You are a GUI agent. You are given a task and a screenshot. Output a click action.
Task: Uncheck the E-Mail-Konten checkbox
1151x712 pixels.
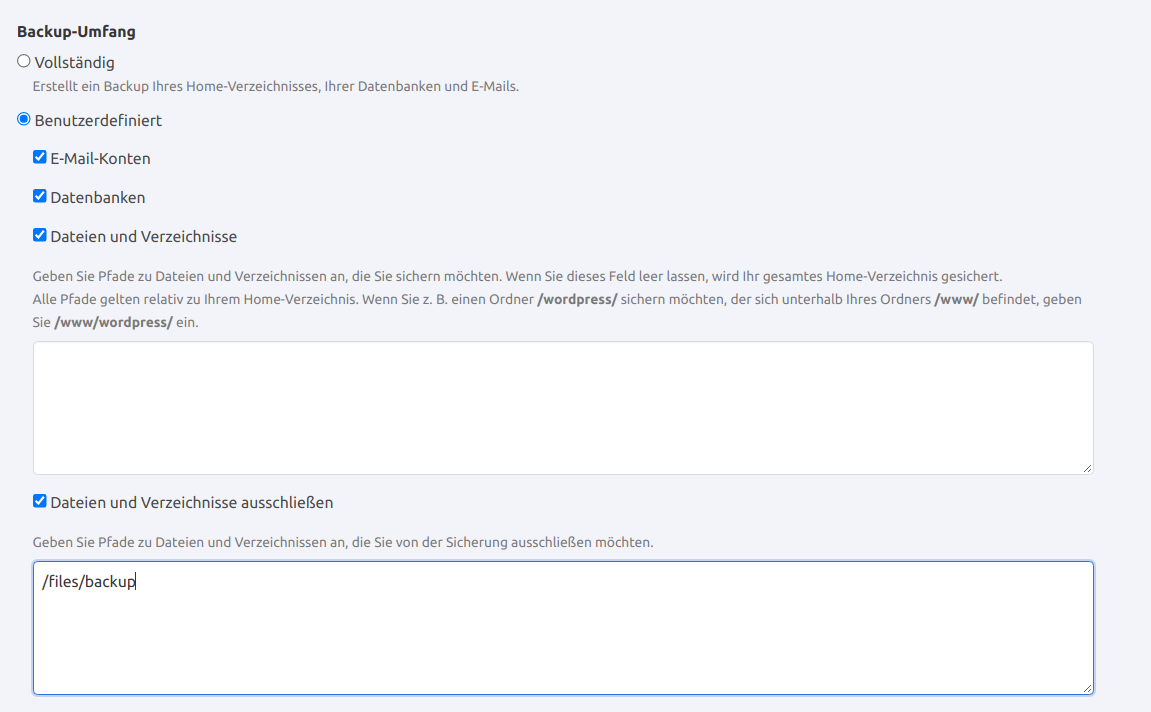40,157
